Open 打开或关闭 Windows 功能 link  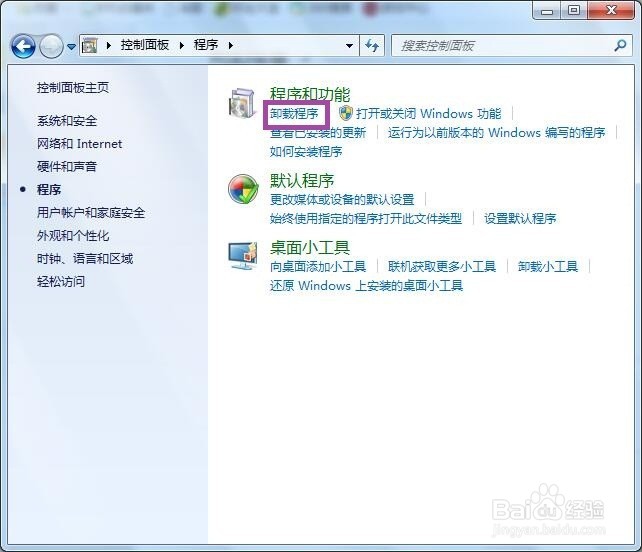tap(428, 113)
